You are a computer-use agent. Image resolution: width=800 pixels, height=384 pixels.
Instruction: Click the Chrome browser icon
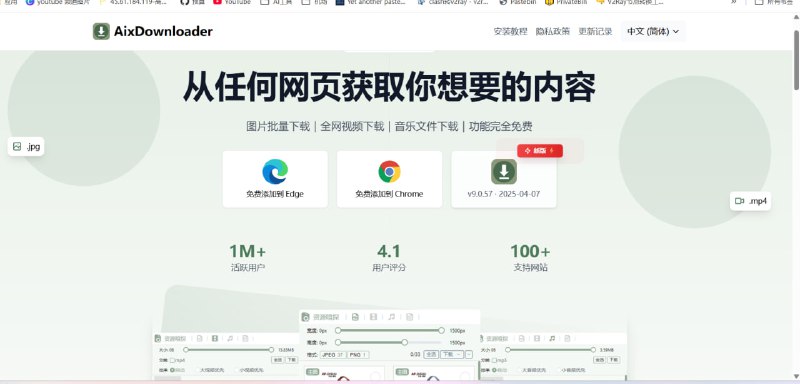(389, 171)
